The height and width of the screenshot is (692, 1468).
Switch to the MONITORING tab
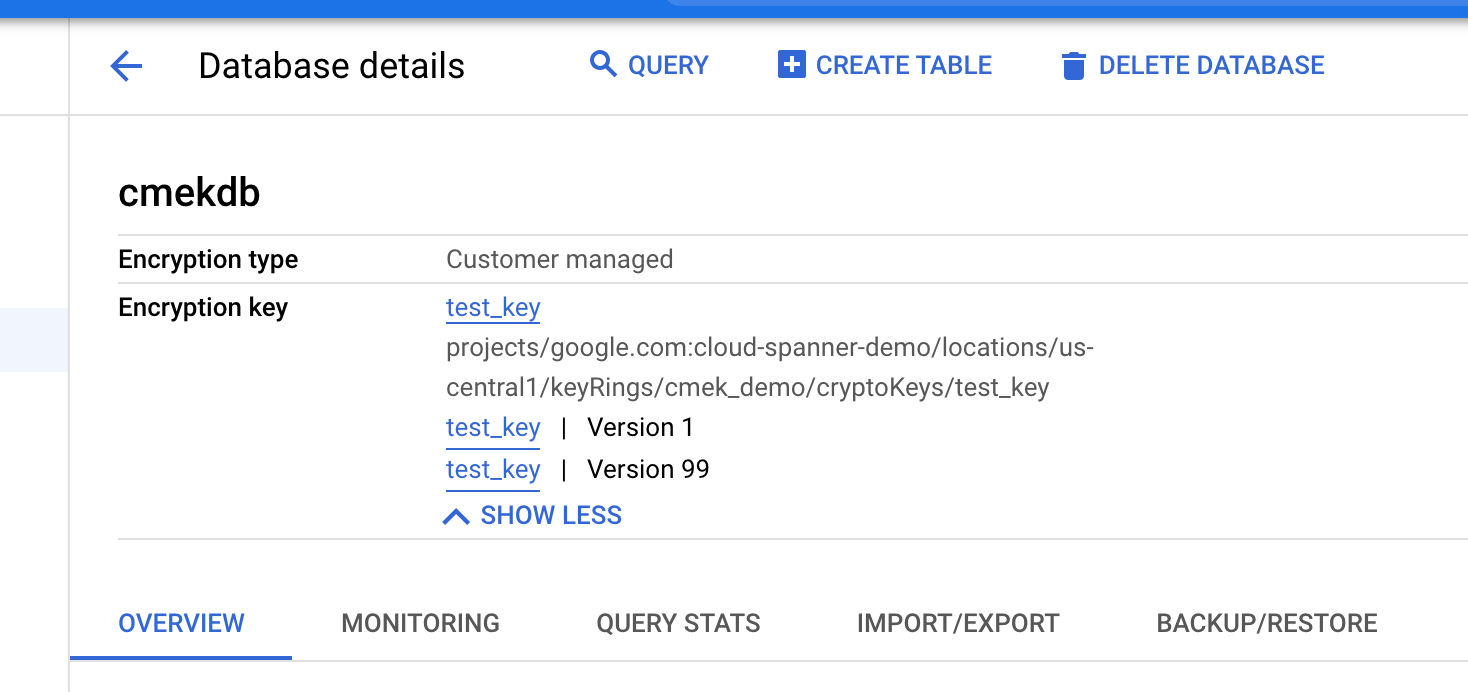pyautogui.click(x=420, y=623)
